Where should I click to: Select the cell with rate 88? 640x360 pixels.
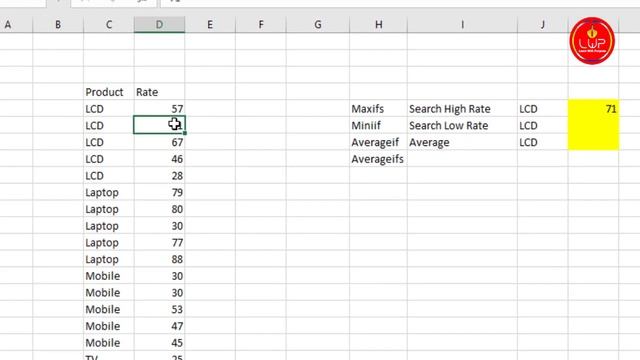[159, 259]
